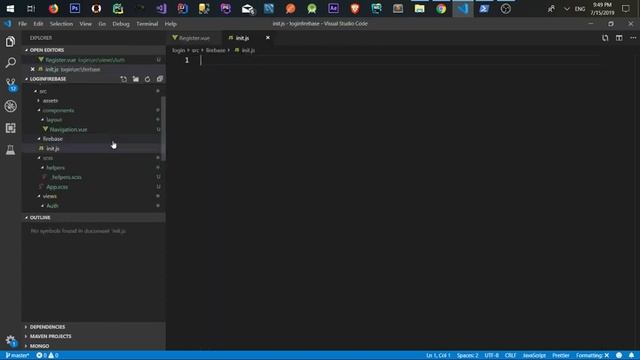Collapse all folders in explorer
Image resolution: width=640 pixels, height=360 pixels.
160,79
